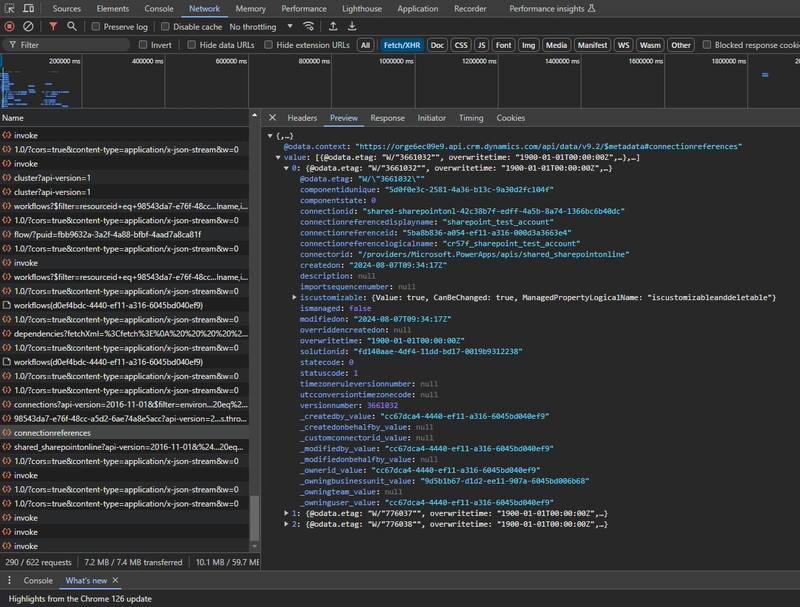Click the Import HAR upload icon
Viewport: 800px width, 607px height.
tap(331, 27)
